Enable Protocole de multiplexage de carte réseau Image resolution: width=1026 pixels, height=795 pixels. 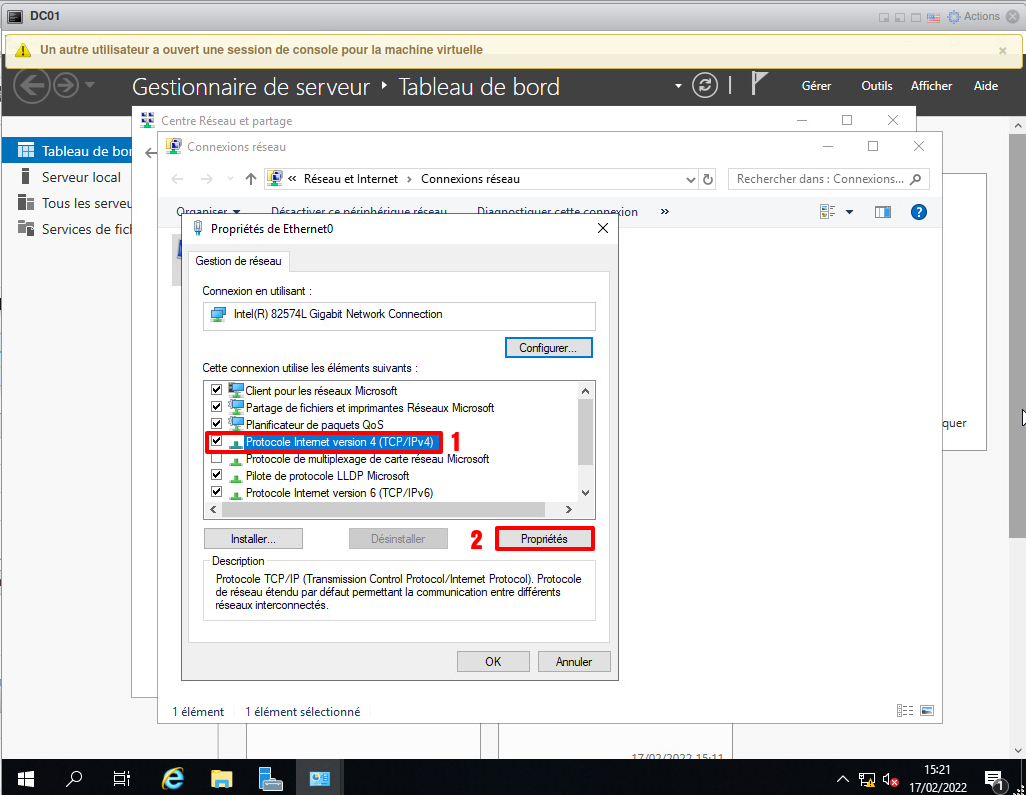[x=216, y=459]
